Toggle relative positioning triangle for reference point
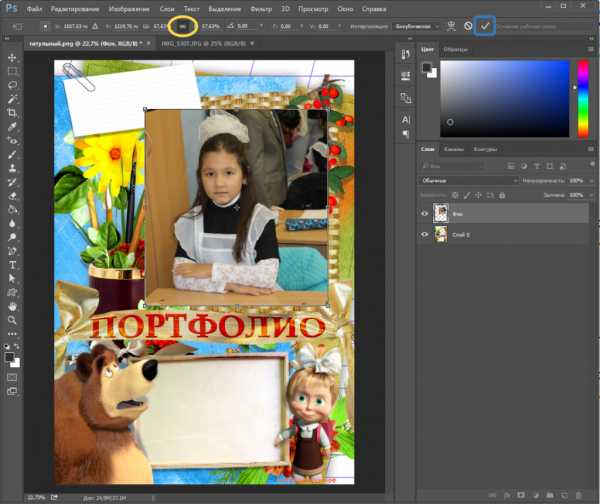Screen dimensions: 600x504 click(95, 26)
